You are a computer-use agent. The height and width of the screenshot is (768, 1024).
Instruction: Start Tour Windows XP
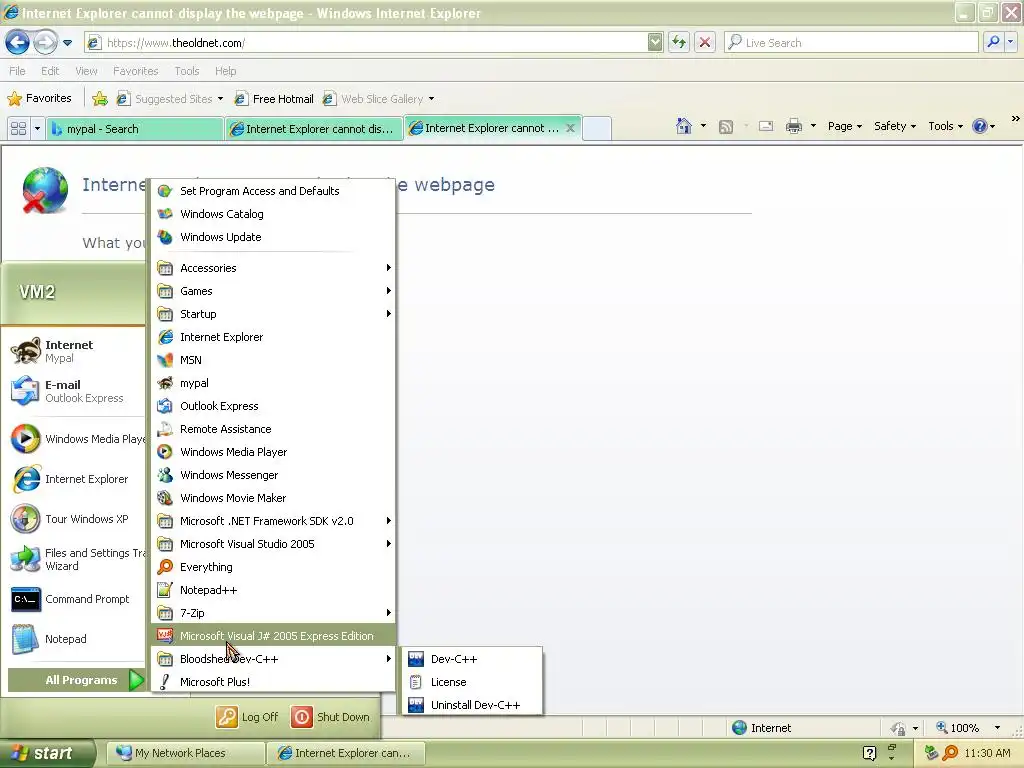(x=75, y=519)
